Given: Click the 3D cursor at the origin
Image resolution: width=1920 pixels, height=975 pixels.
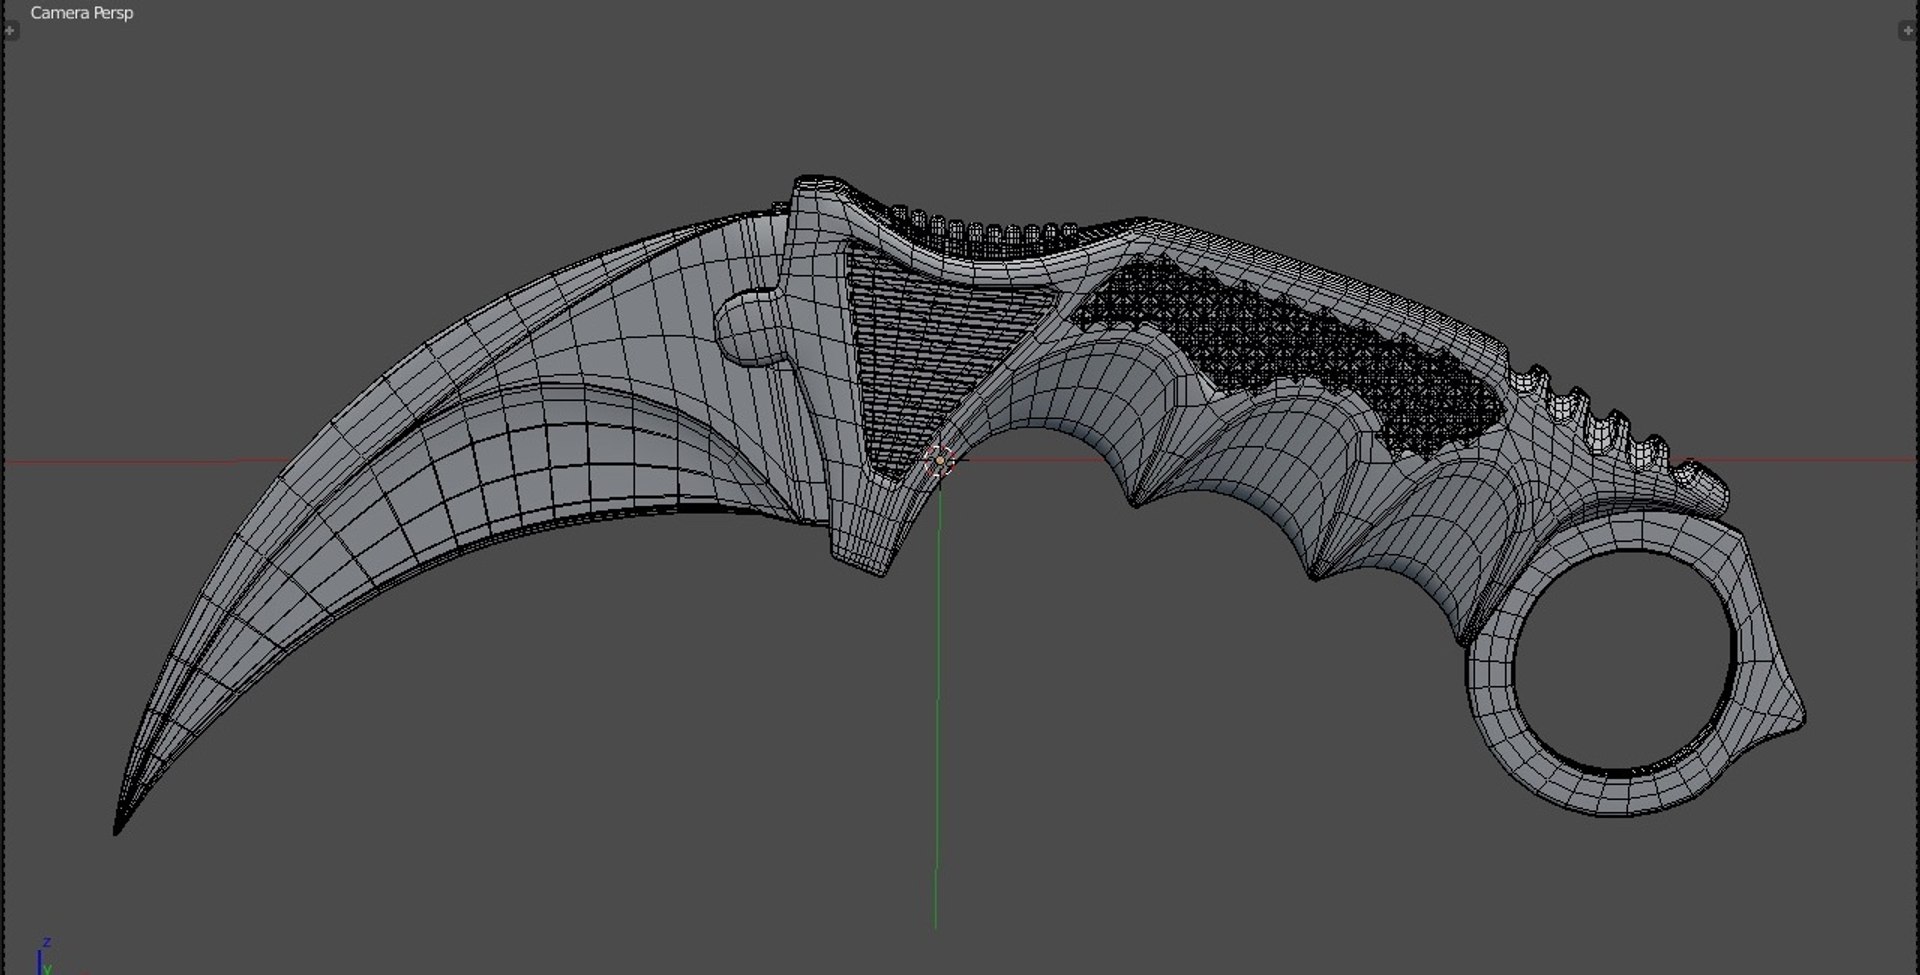Looking at the screenshot, I should pyautogui.click(x=939, y=461).
